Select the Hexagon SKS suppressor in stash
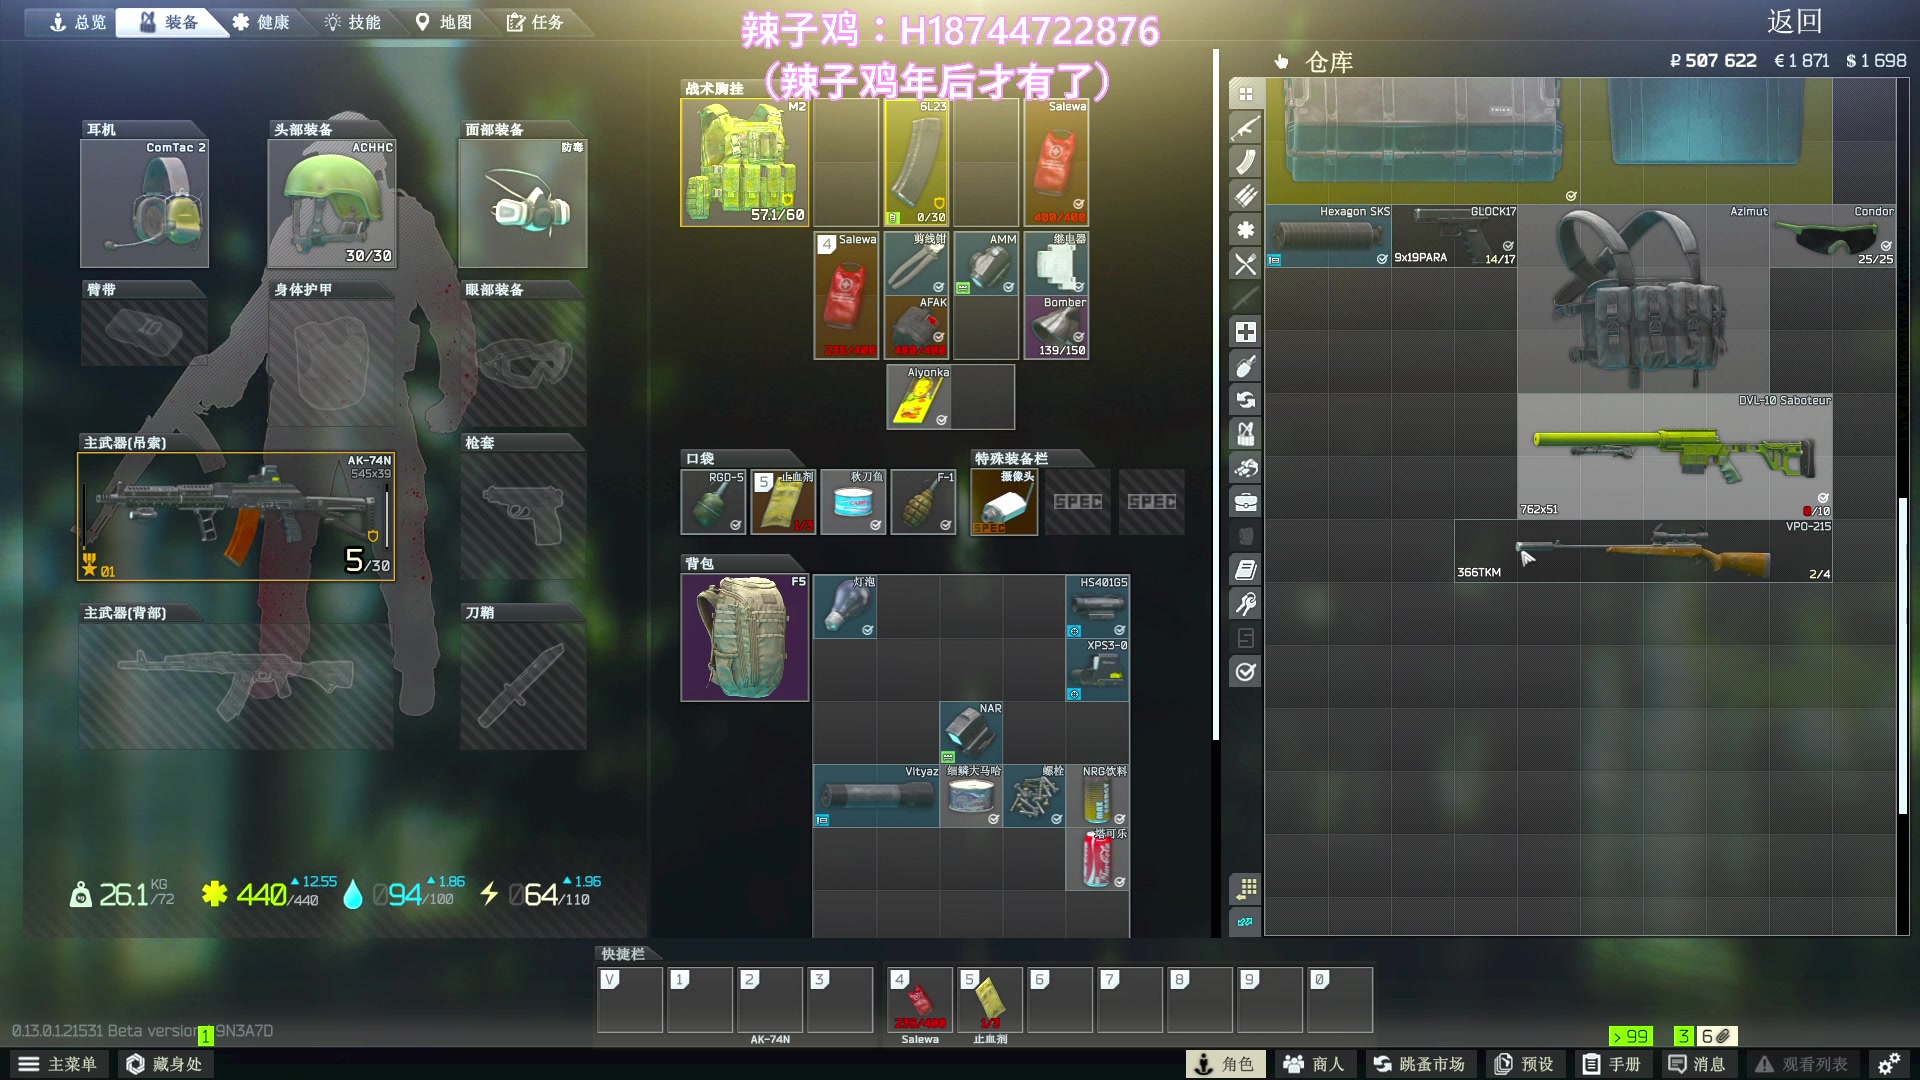 pyautogui.click(x=1329, y=236)
